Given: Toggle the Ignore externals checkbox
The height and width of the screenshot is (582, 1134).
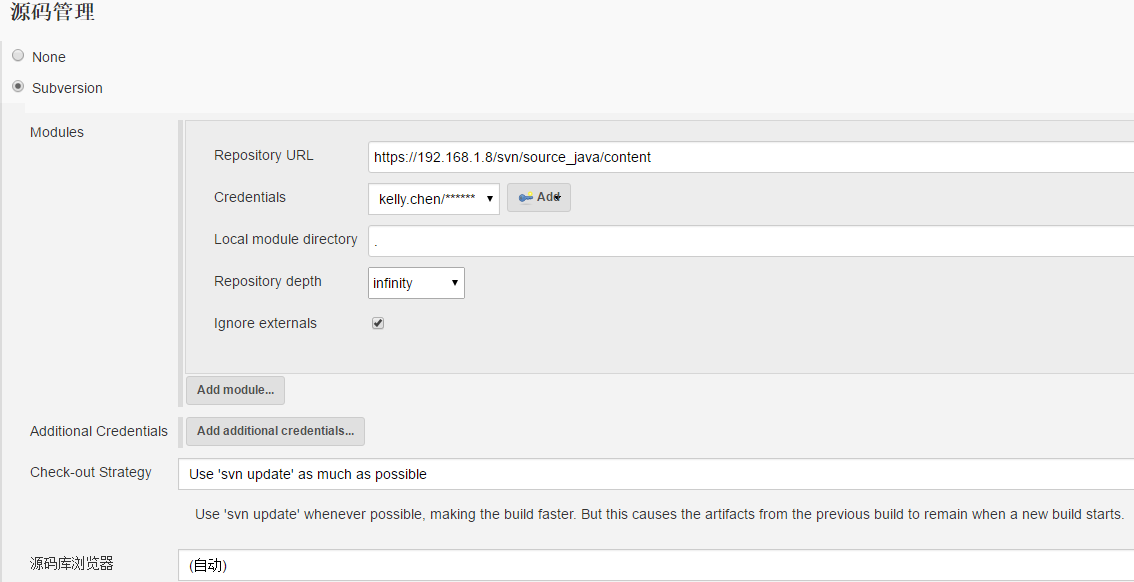Looking at the screenshot, I should tap(378, 323).
